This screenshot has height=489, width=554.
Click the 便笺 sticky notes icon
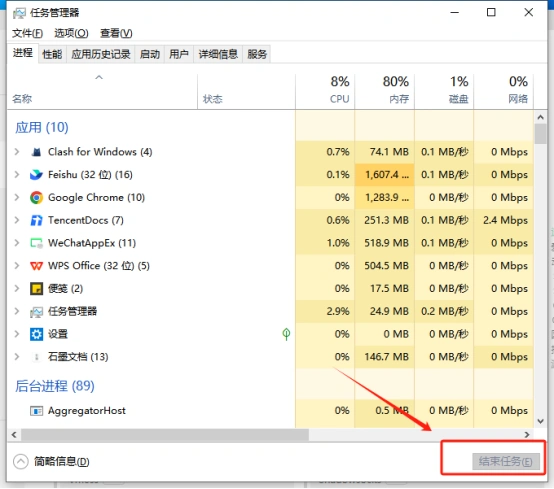click(36, 289)
